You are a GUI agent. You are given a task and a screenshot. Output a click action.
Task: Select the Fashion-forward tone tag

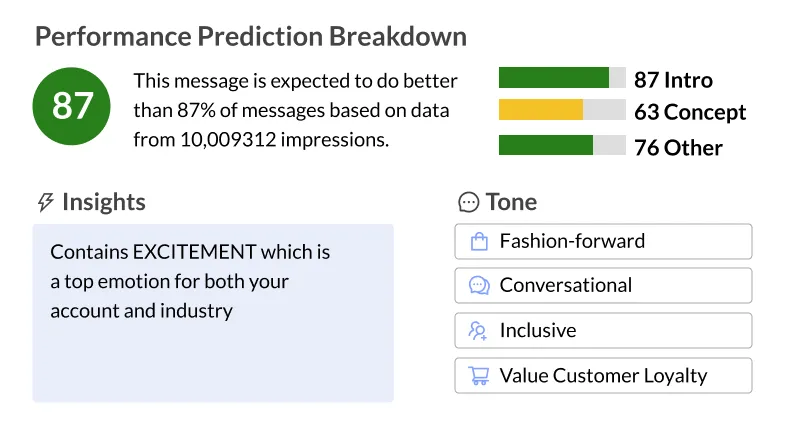pos(602,241)
